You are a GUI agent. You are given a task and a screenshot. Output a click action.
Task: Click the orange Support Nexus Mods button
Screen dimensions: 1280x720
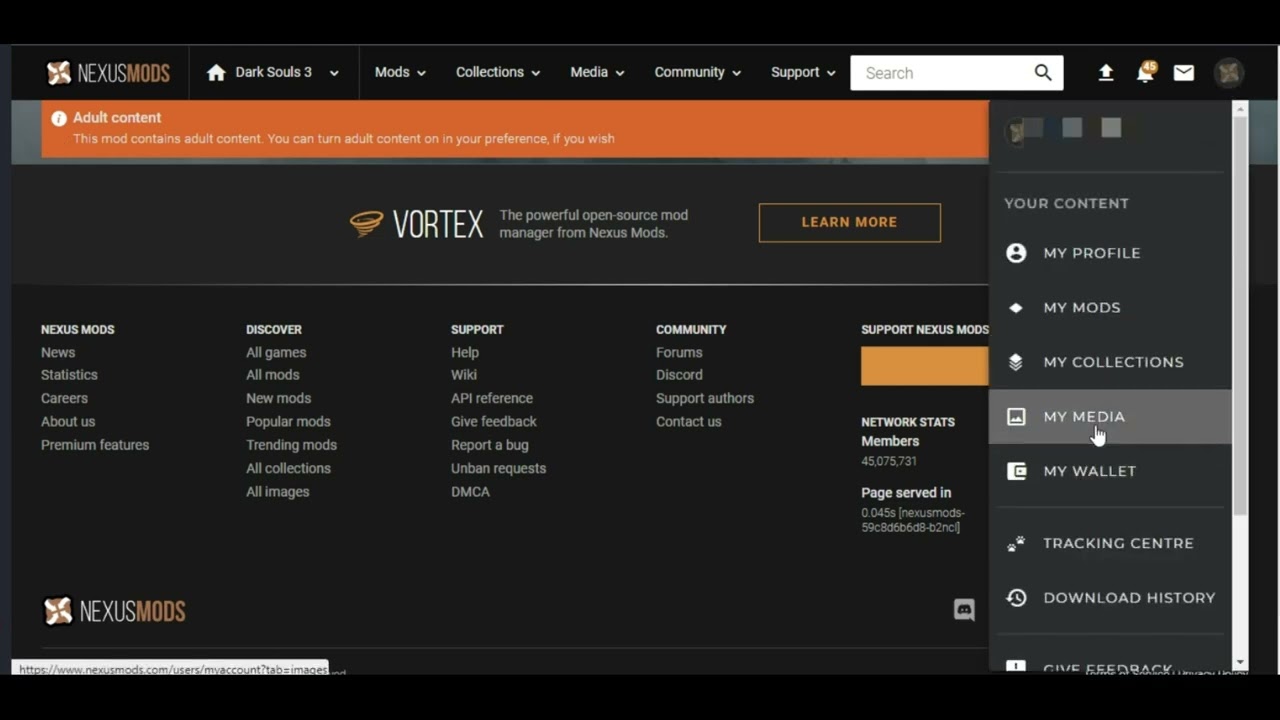tap(925, 366)
